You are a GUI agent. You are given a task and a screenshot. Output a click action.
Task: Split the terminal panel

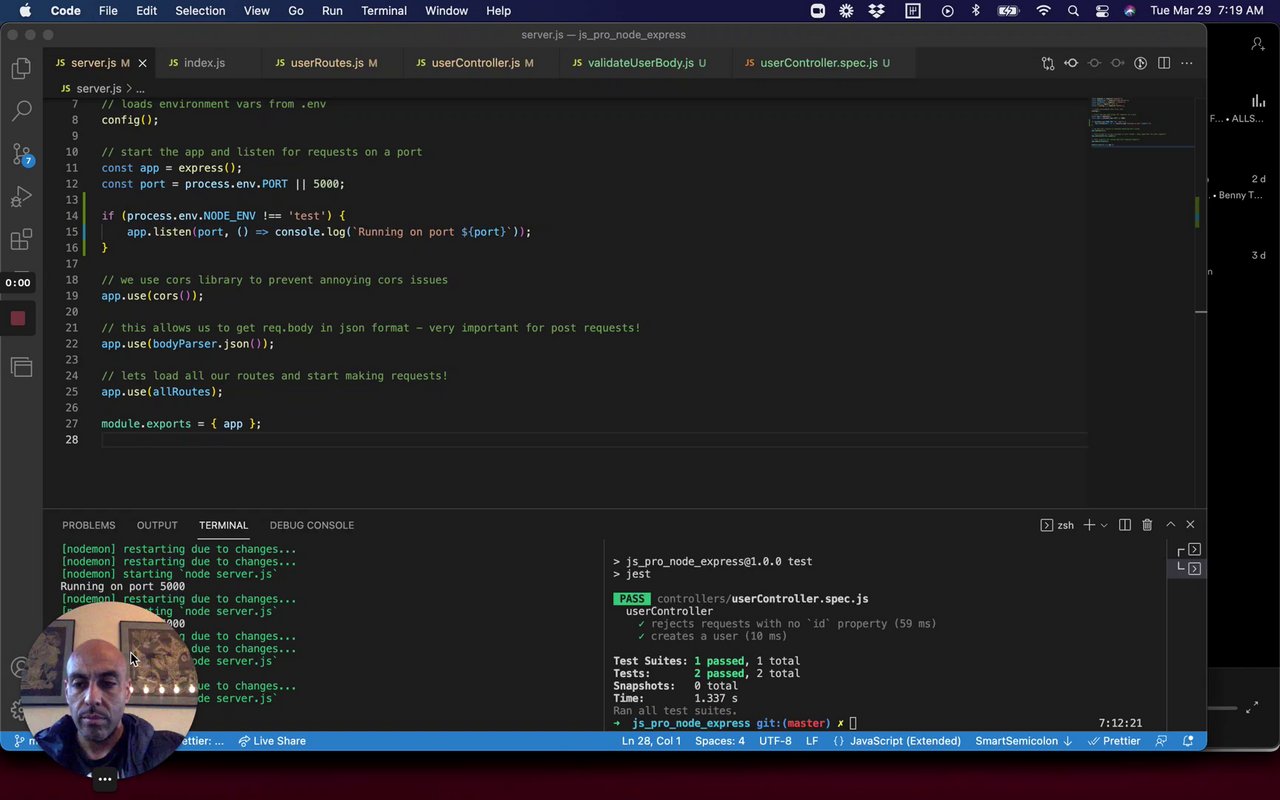click(x=1125, y=525)
